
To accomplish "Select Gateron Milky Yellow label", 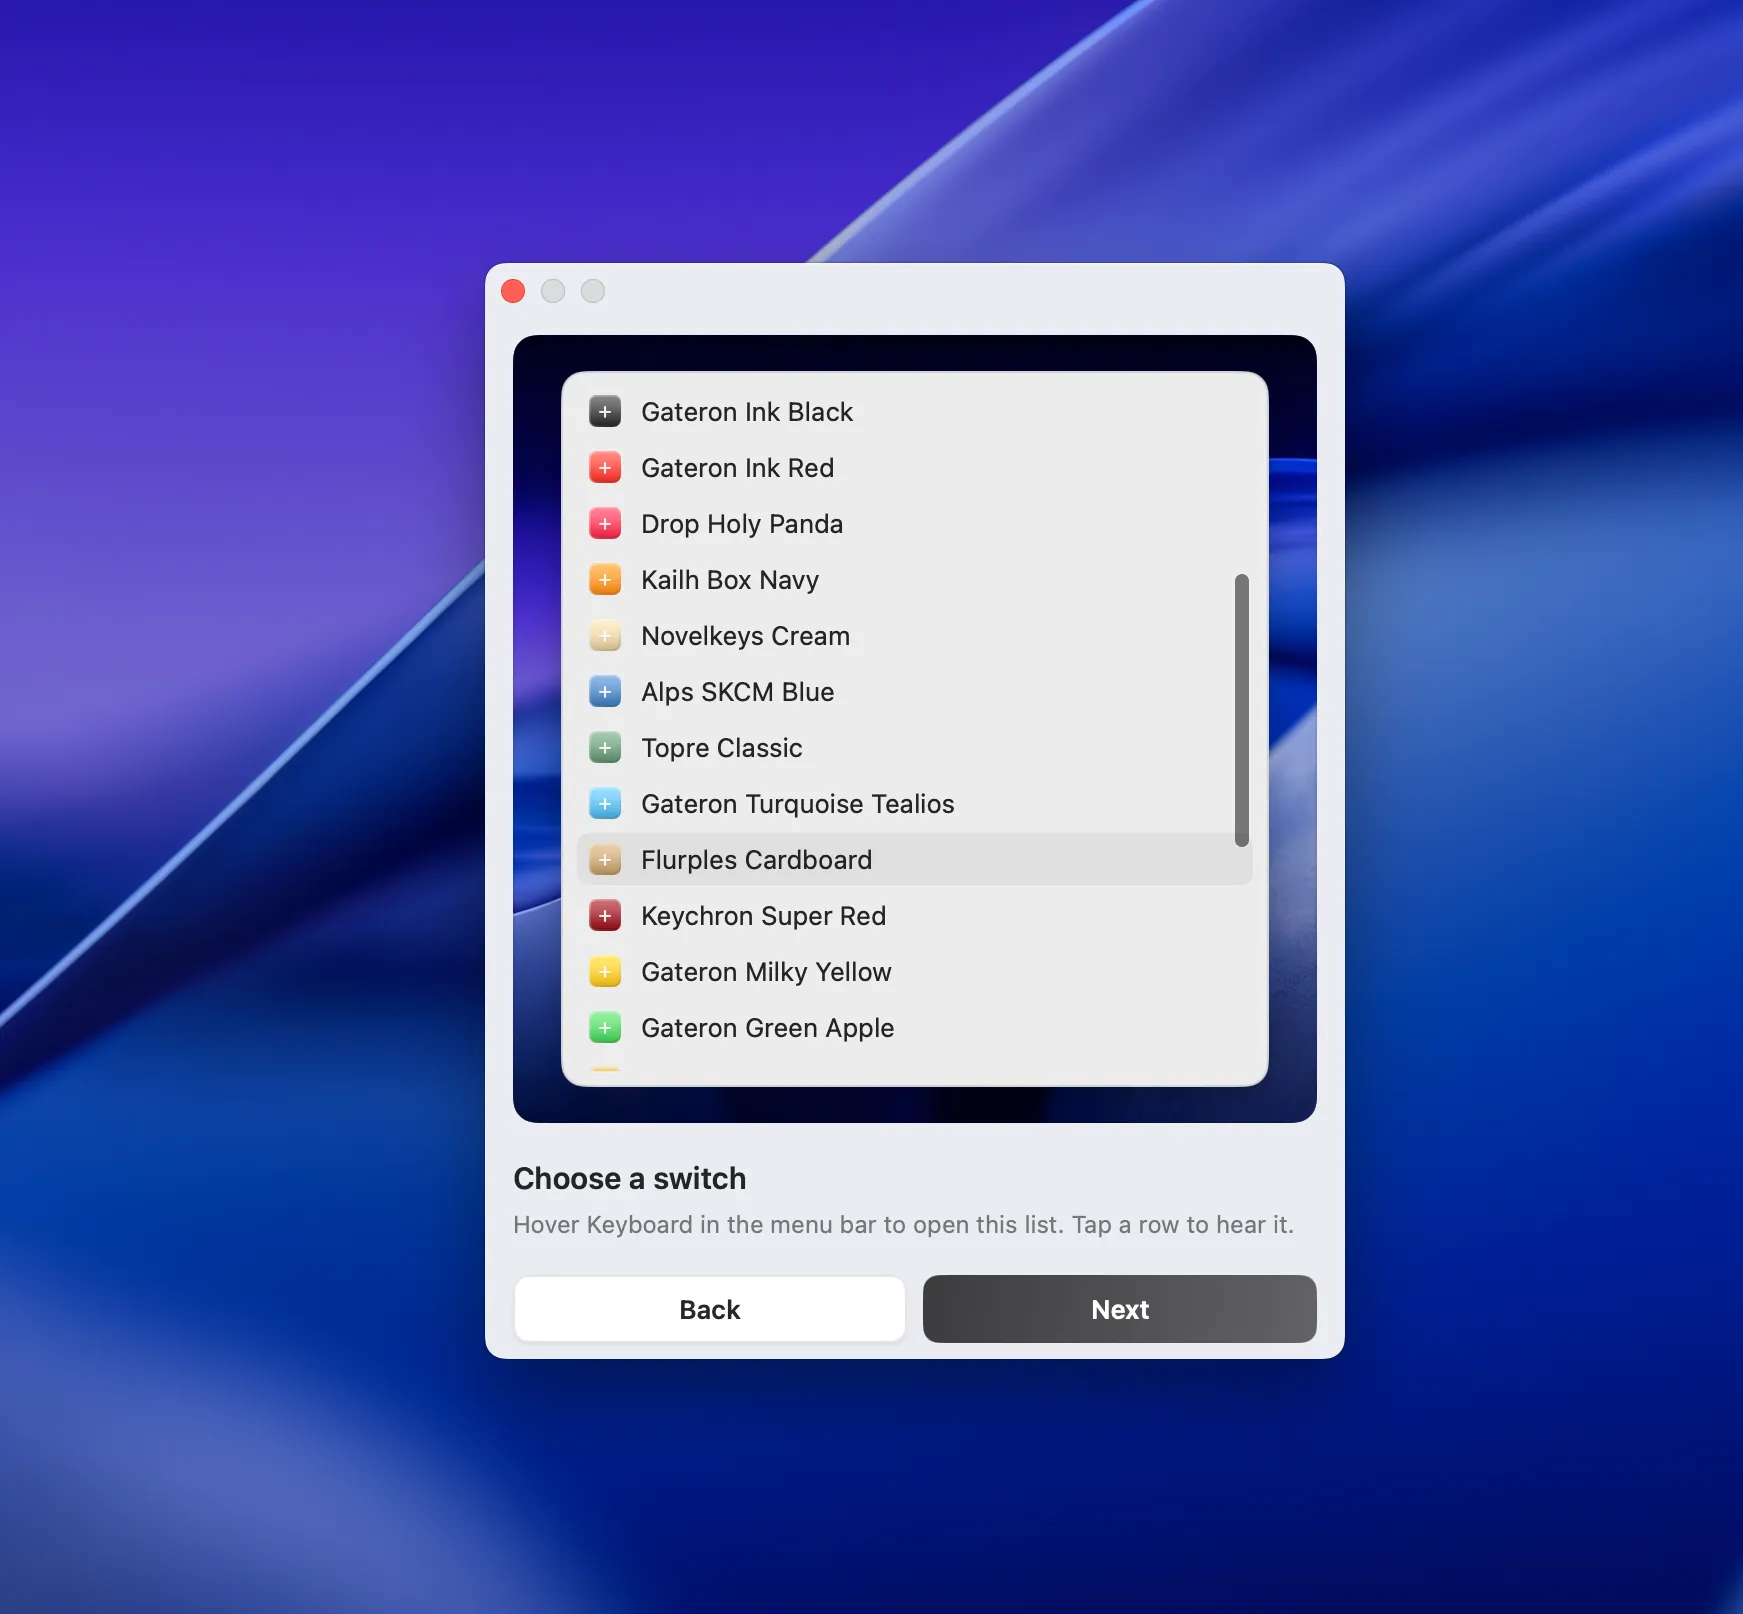I will pos(766,972).
